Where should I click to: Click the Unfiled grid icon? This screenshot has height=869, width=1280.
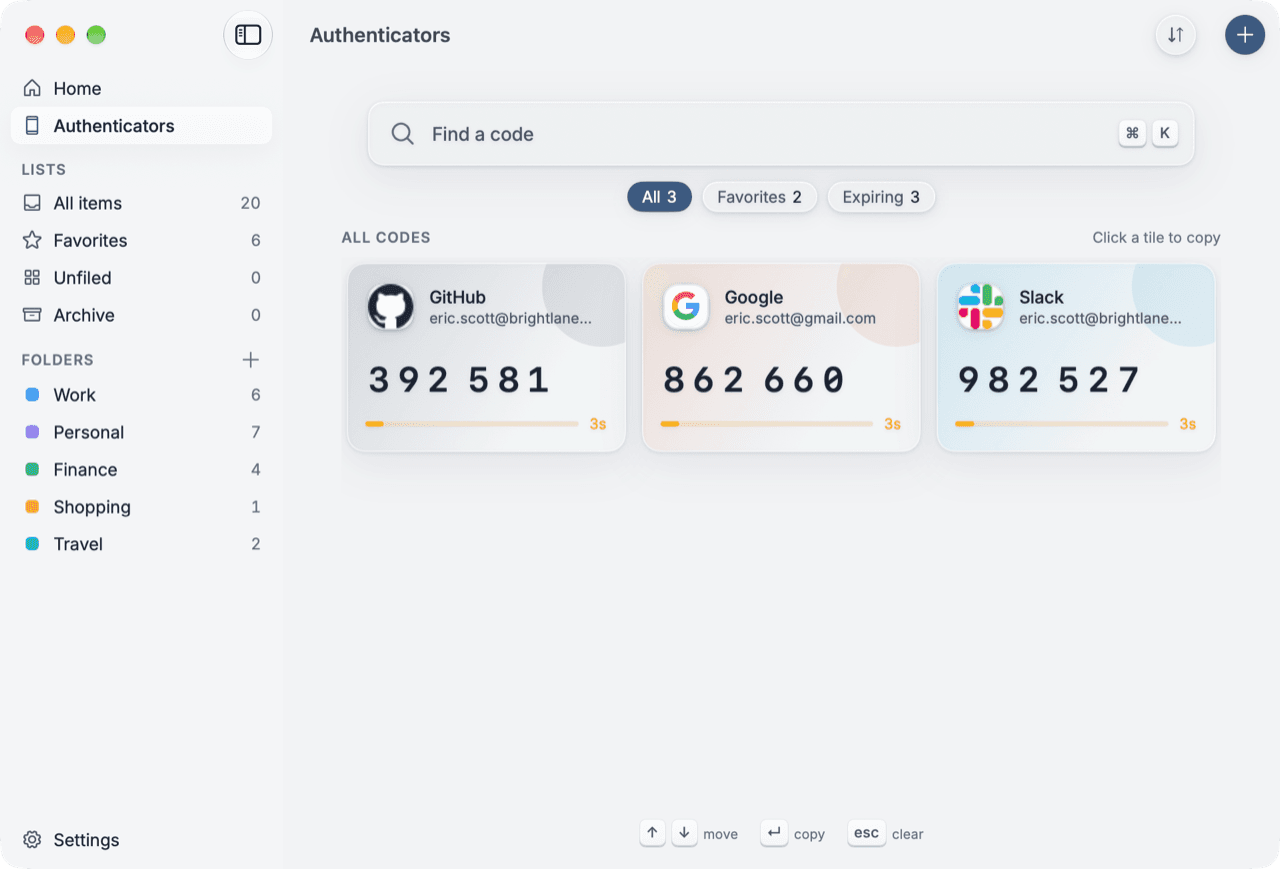click(x=32, y=278)
